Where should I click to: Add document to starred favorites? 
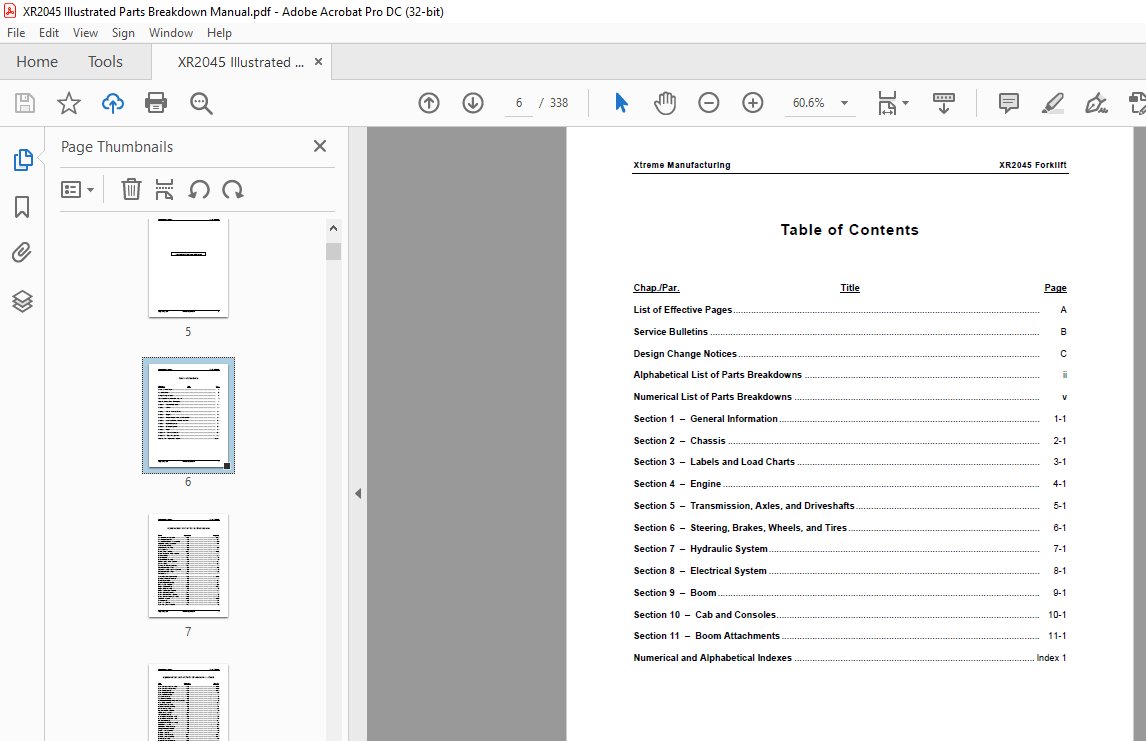[69, 103]
